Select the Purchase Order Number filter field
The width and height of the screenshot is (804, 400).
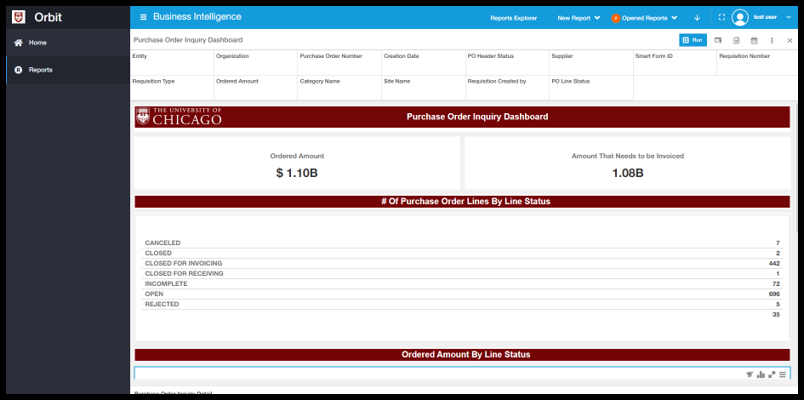[339, 63]
